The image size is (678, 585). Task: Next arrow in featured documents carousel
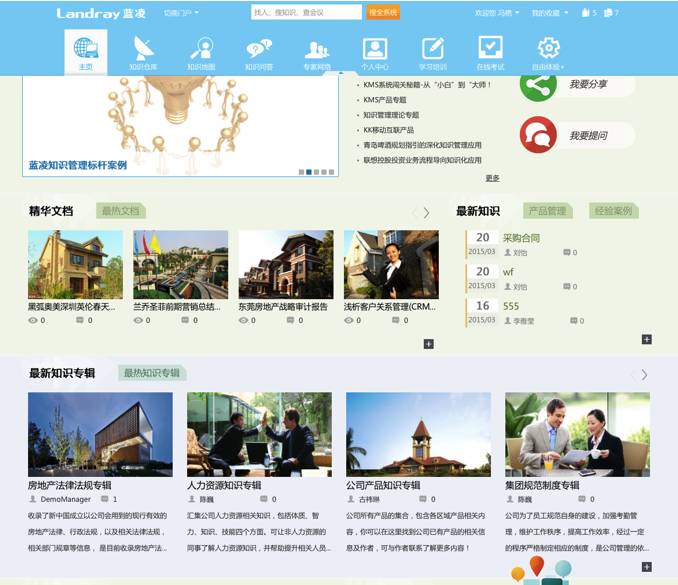[426, 213]
